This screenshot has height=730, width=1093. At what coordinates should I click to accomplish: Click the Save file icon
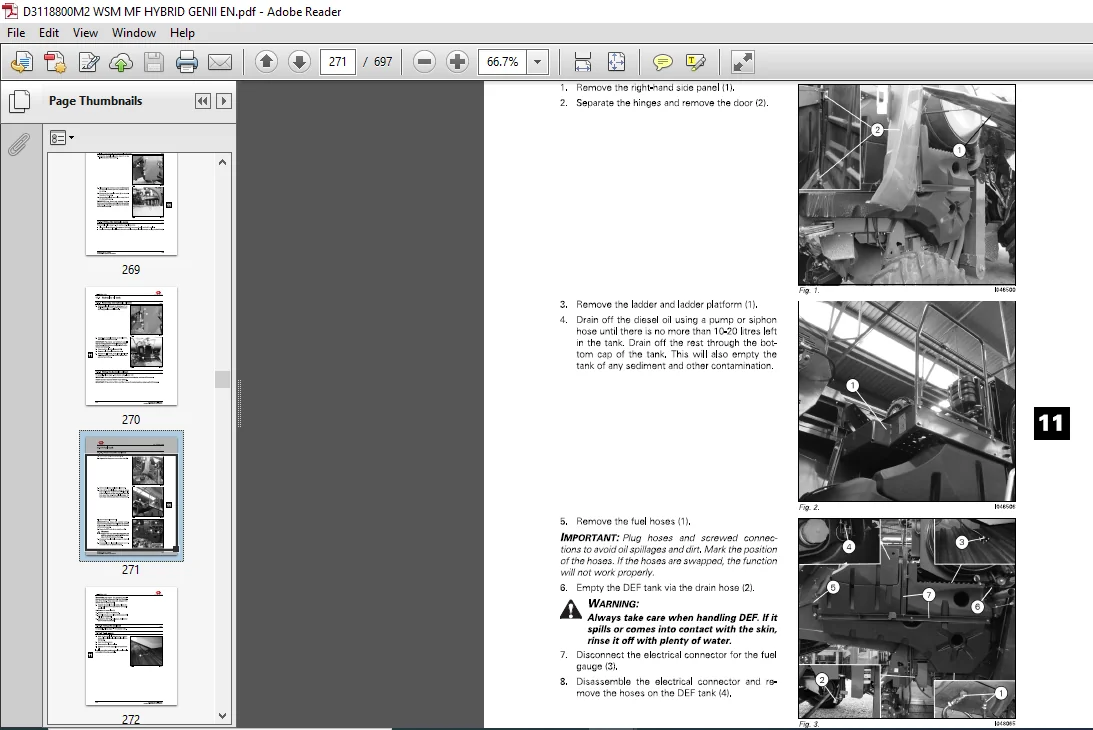click(x=153, y=62)
